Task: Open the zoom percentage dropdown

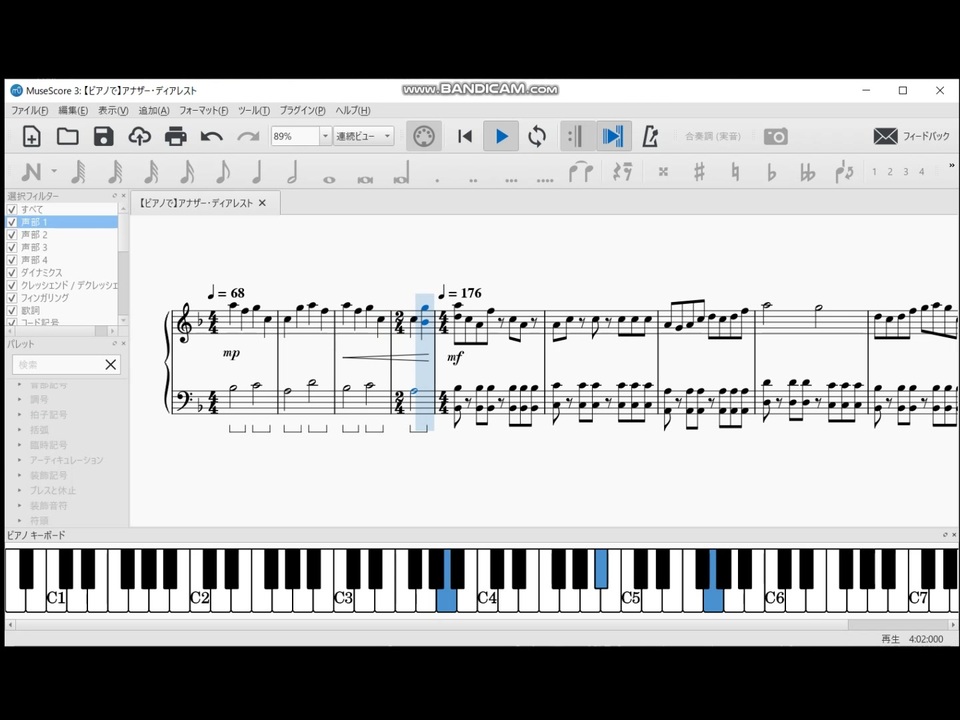Action: pos(325,135)
